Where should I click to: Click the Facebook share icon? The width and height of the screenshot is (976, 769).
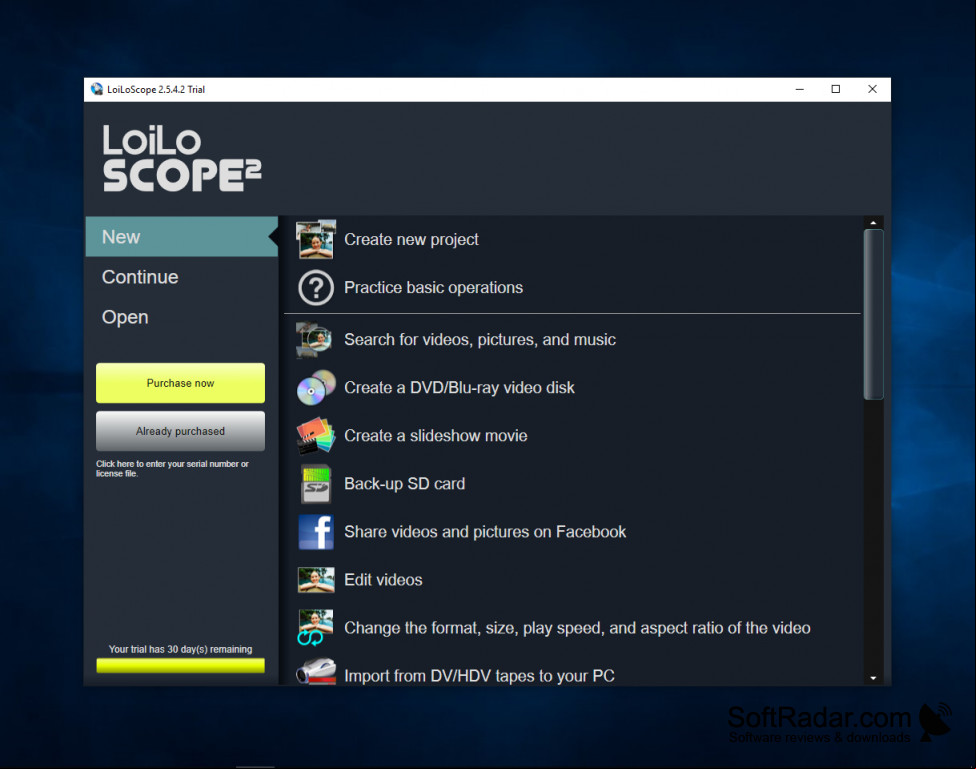[316, 532]
